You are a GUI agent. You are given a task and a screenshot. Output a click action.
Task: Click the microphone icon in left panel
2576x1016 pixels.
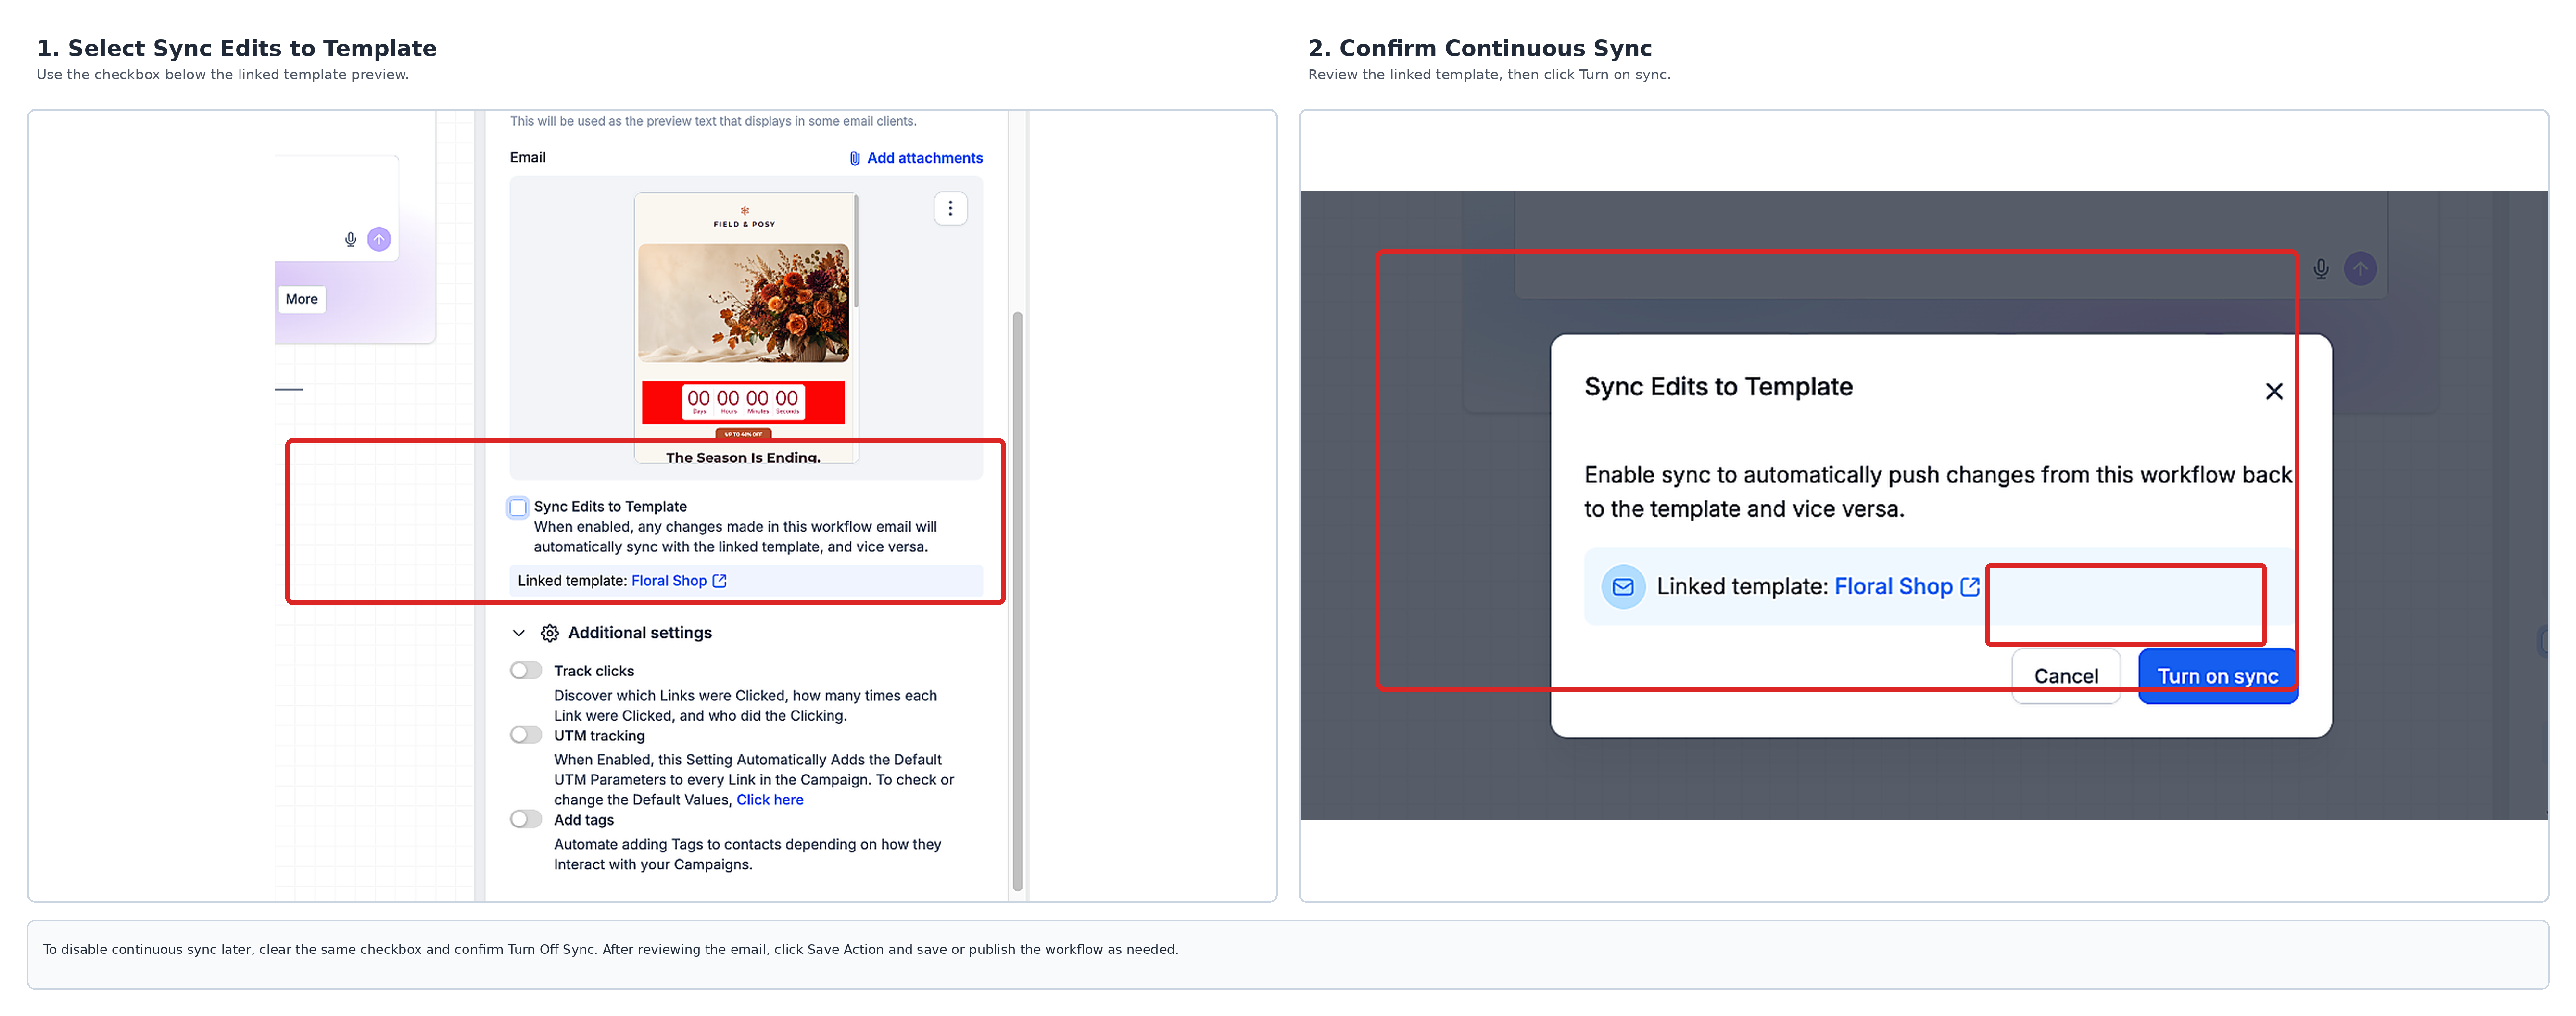click(x=351, y=240)
